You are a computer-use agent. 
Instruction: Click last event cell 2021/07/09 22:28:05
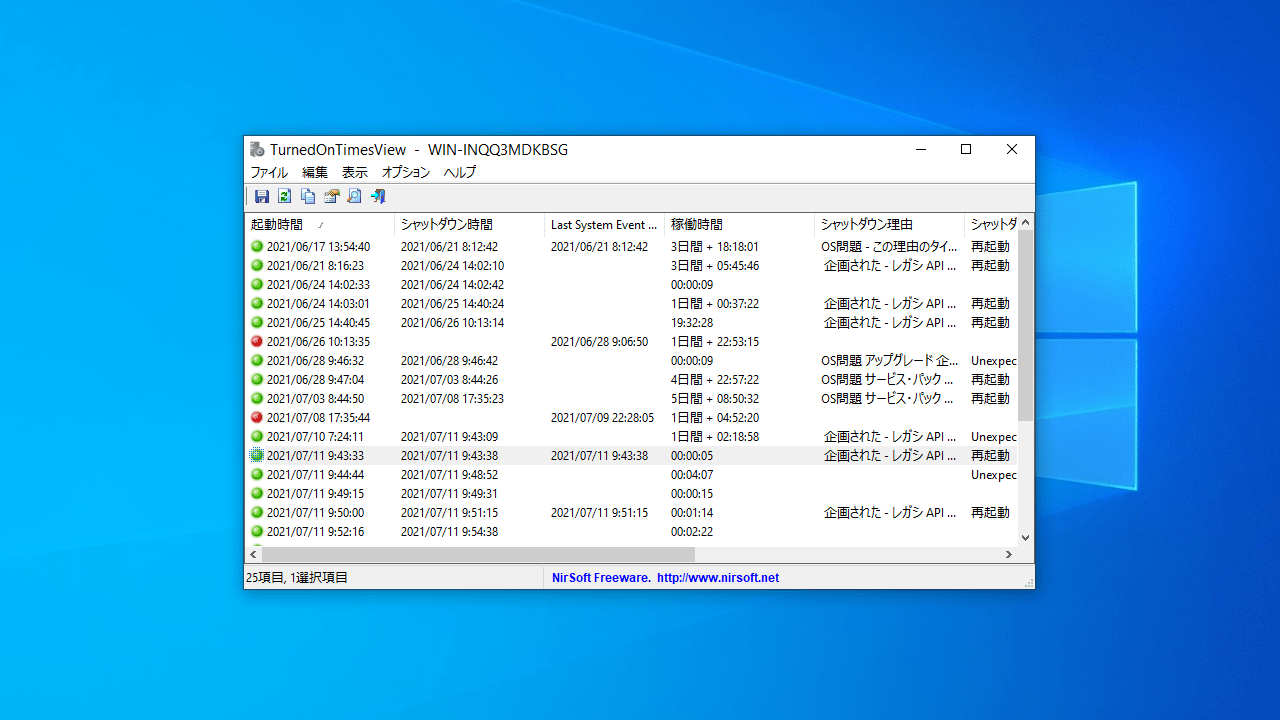point(602,417)
